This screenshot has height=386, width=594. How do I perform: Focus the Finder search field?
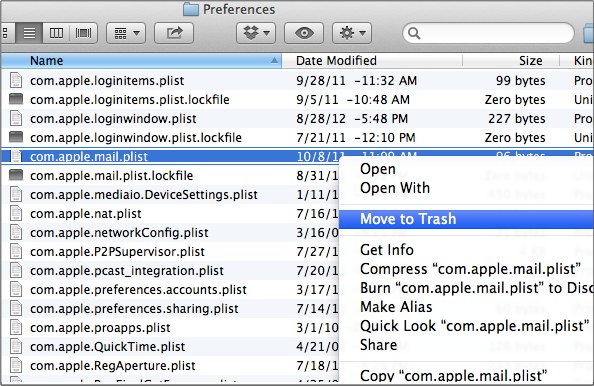(488, 33)
